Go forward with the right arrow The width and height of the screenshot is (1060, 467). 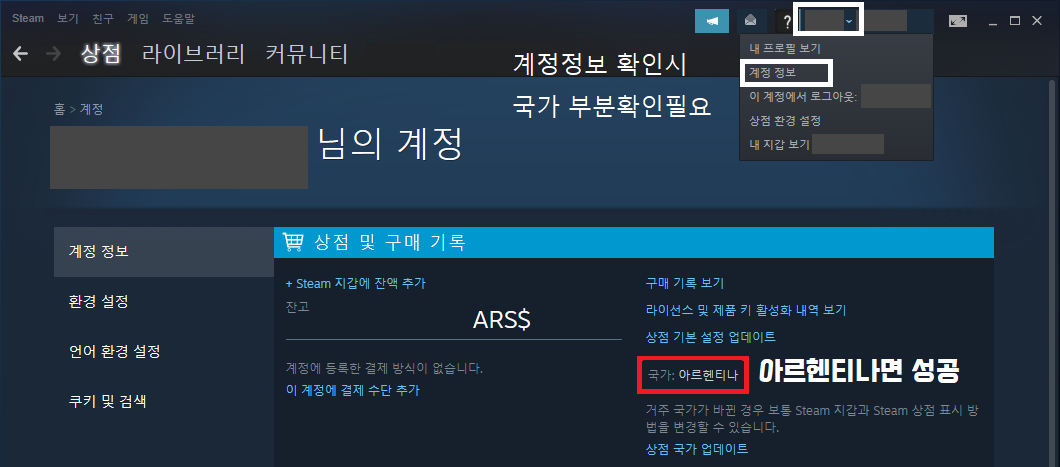[53, 53]
